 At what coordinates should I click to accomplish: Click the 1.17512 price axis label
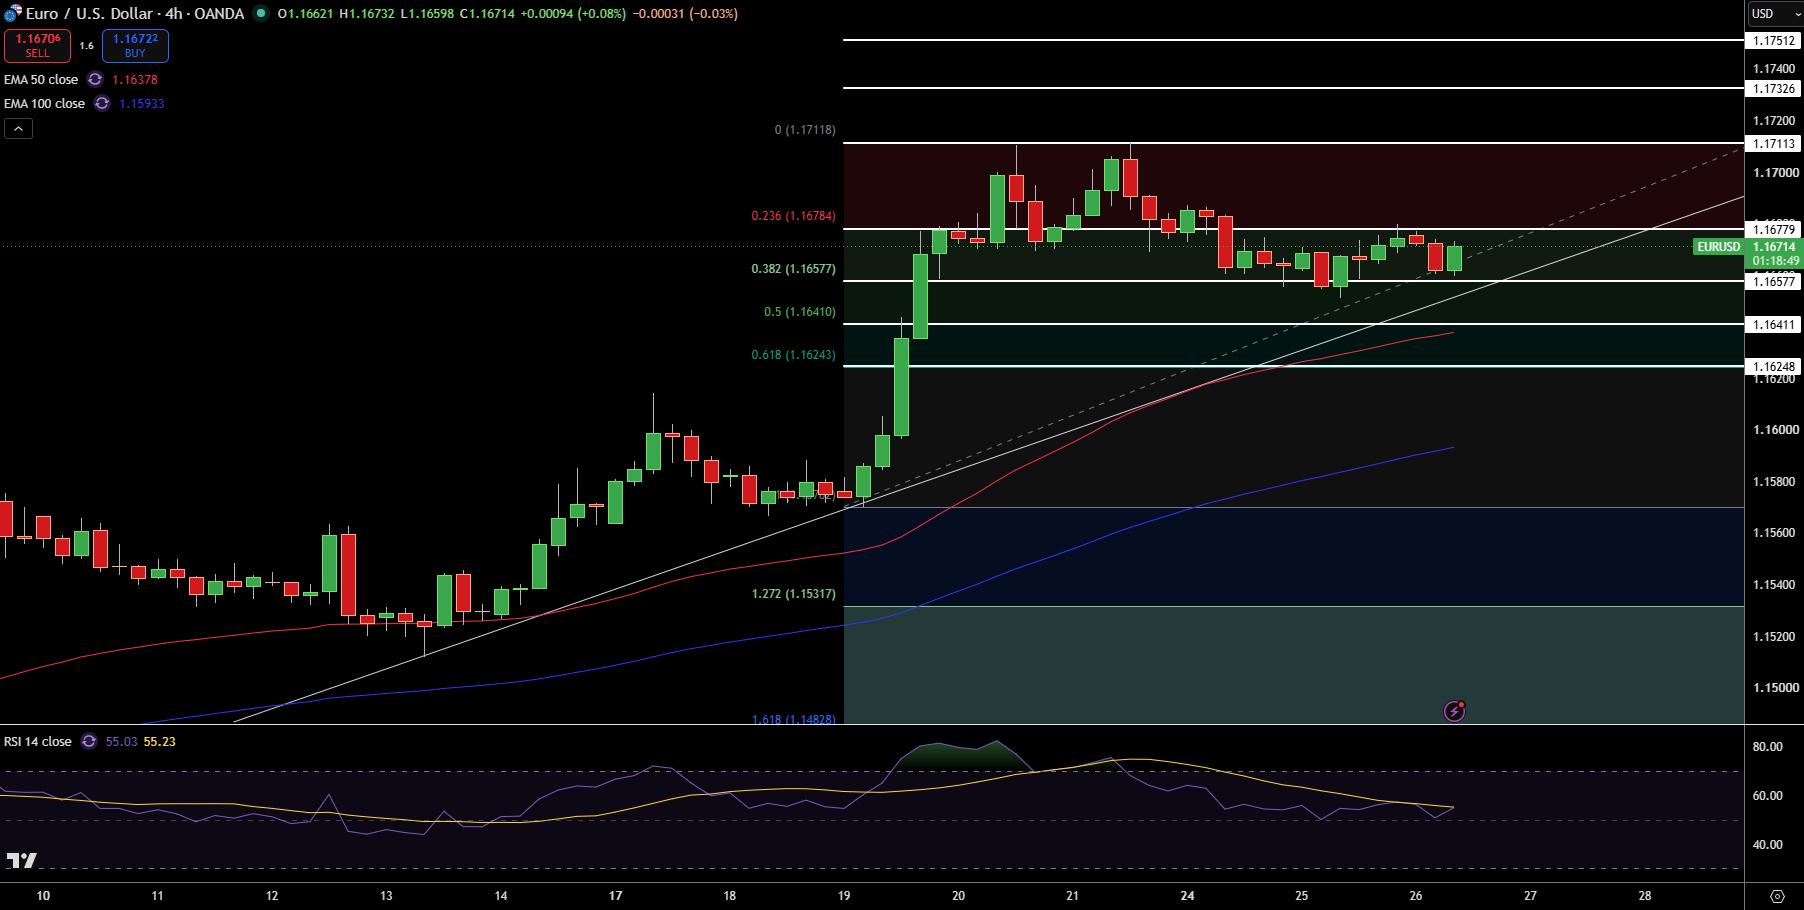[x=1774, y=41]
